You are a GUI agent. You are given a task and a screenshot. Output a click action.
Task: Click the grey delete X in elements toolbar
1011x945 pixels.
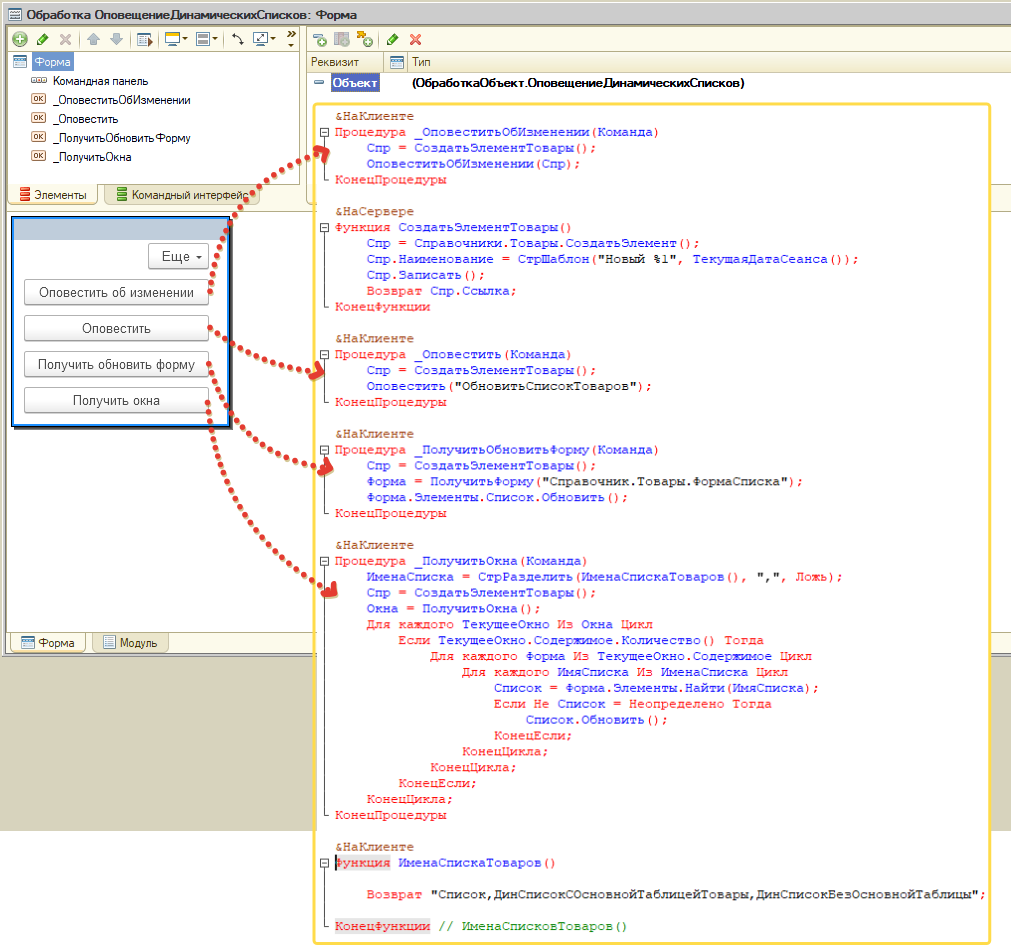66,39
